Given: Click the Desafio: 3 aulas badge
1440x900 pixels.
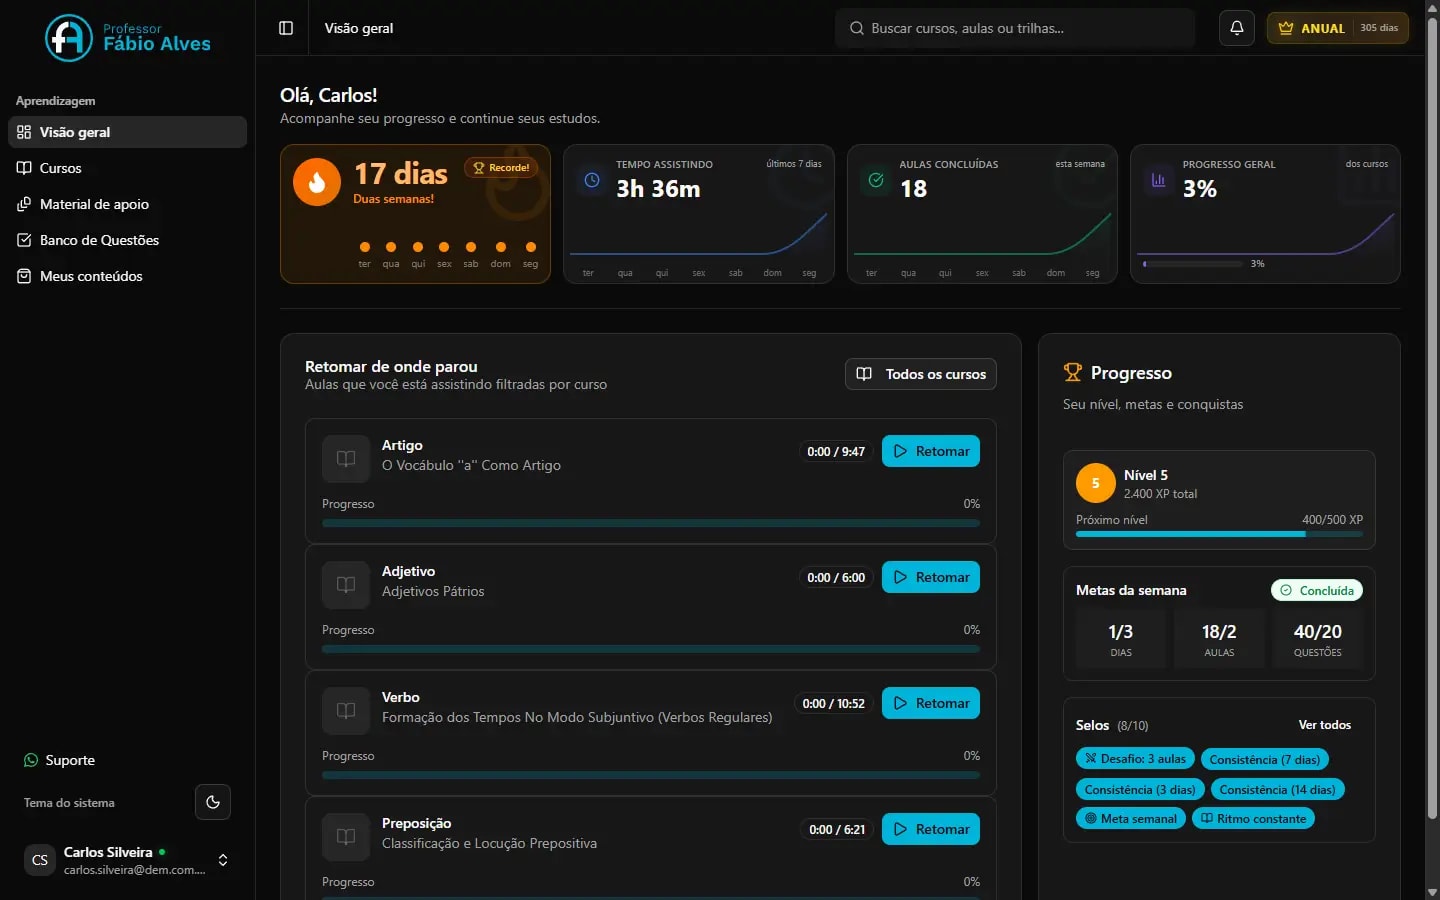Looking at the screenshot, I should pyautogui.click(x=1135, y=759).
